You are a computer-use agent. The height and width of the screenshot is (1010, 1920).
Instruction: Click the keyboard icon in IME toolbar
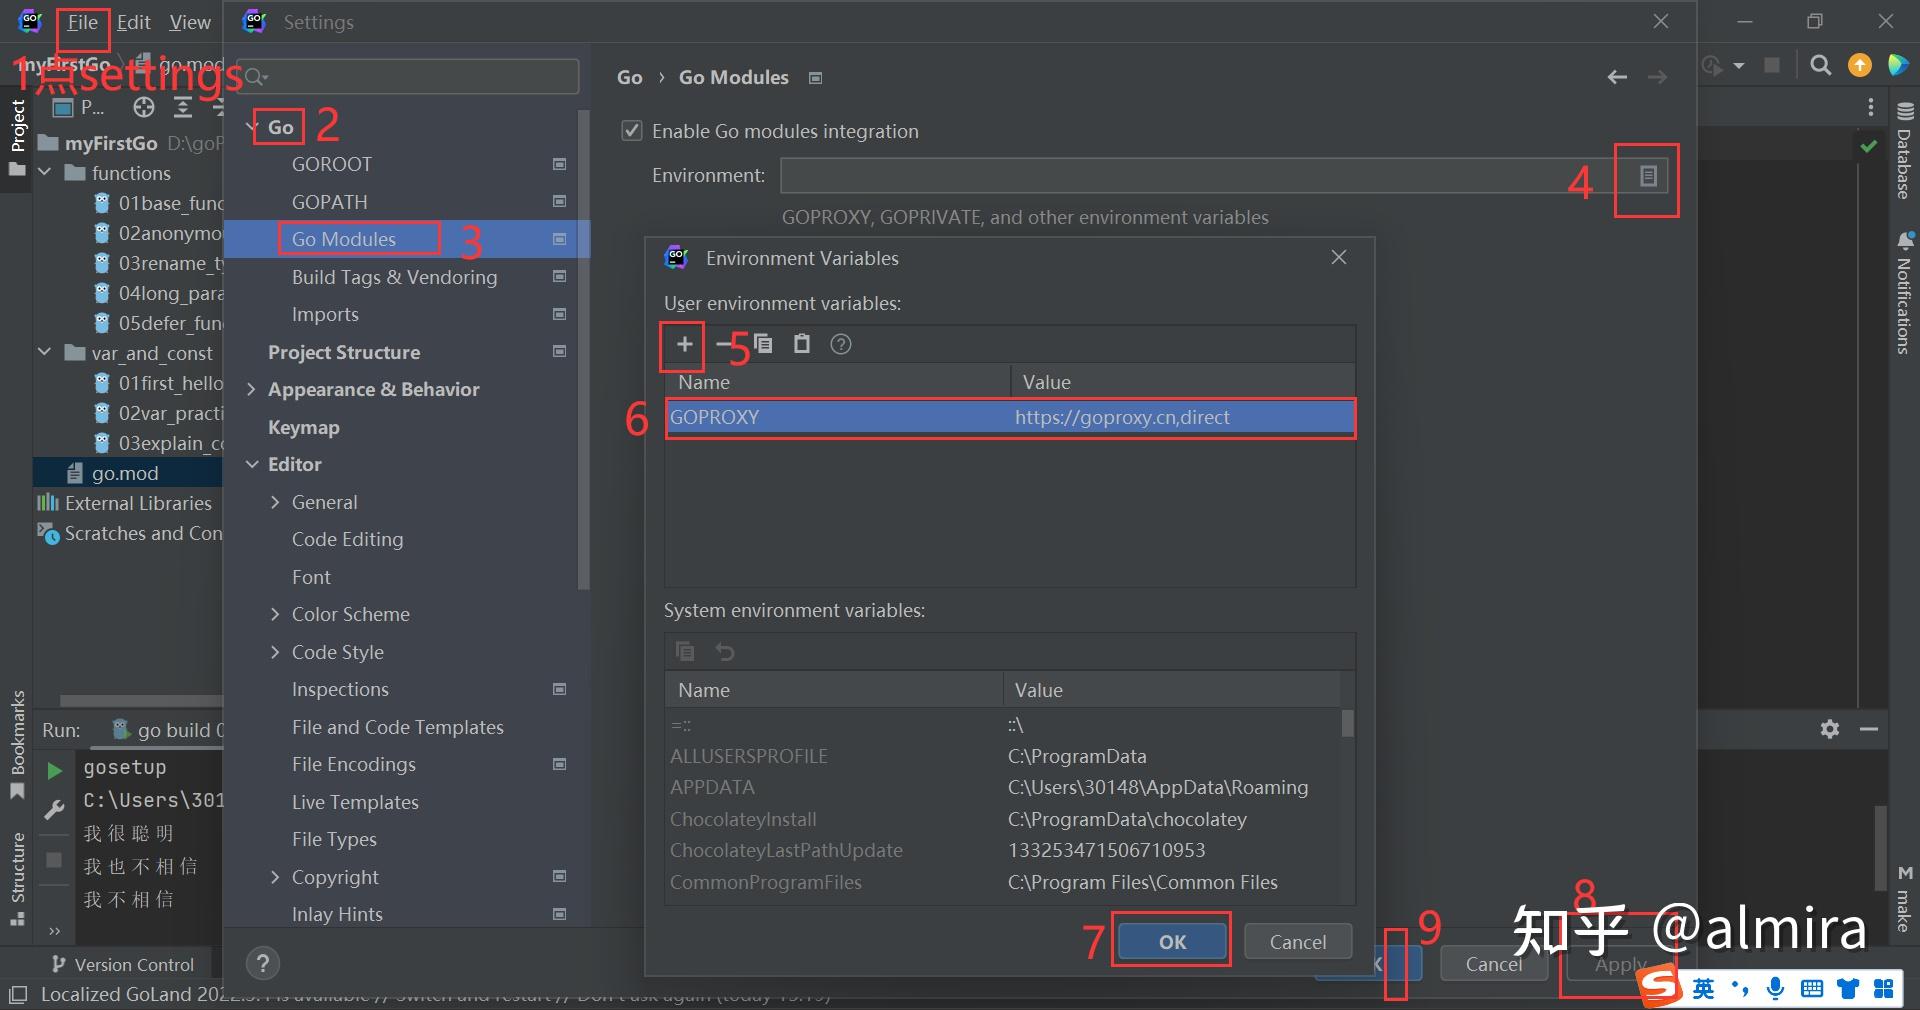tap(1811, 988)
